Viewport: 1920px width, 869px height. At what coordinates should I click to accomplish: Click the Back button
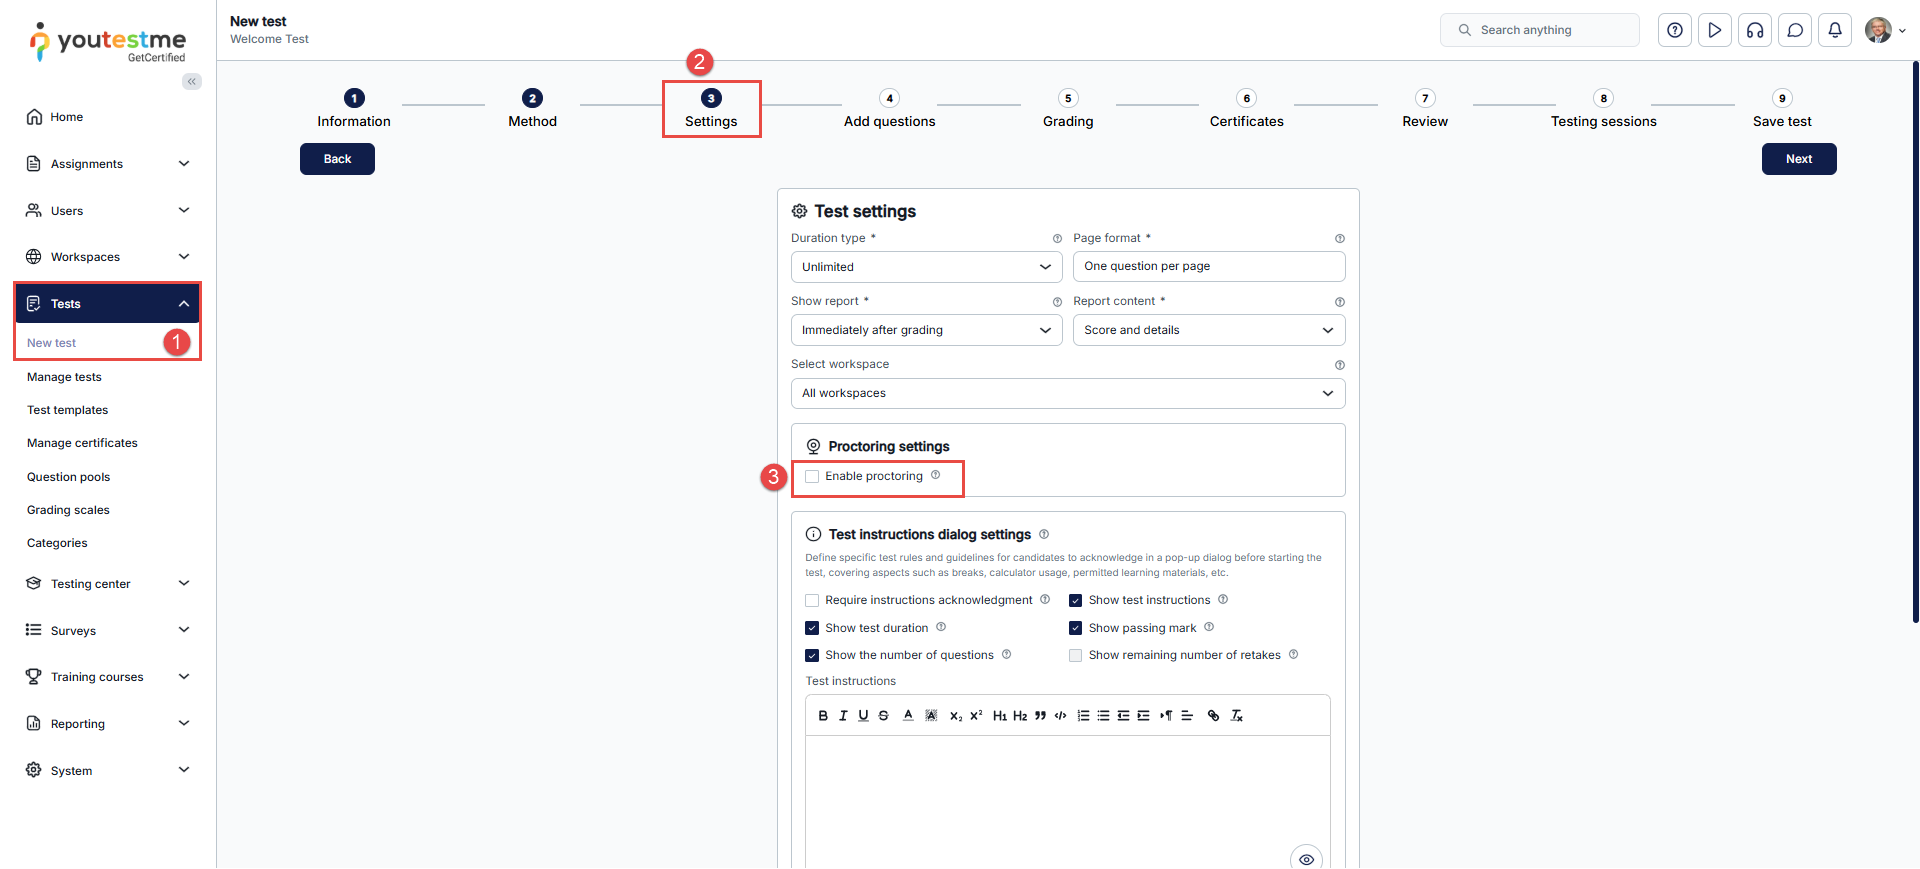click(x=337, y=159)
